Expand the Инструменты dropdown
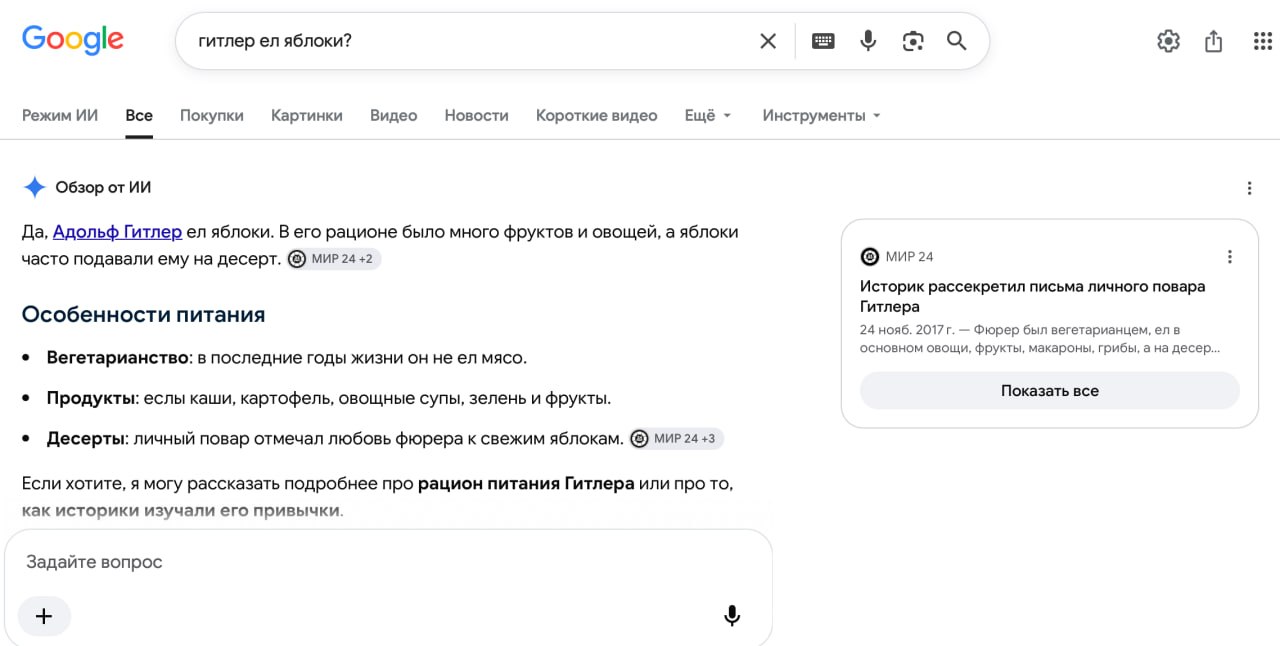The height and width of the screenshot is (646, 1280). tap(822, 115)
